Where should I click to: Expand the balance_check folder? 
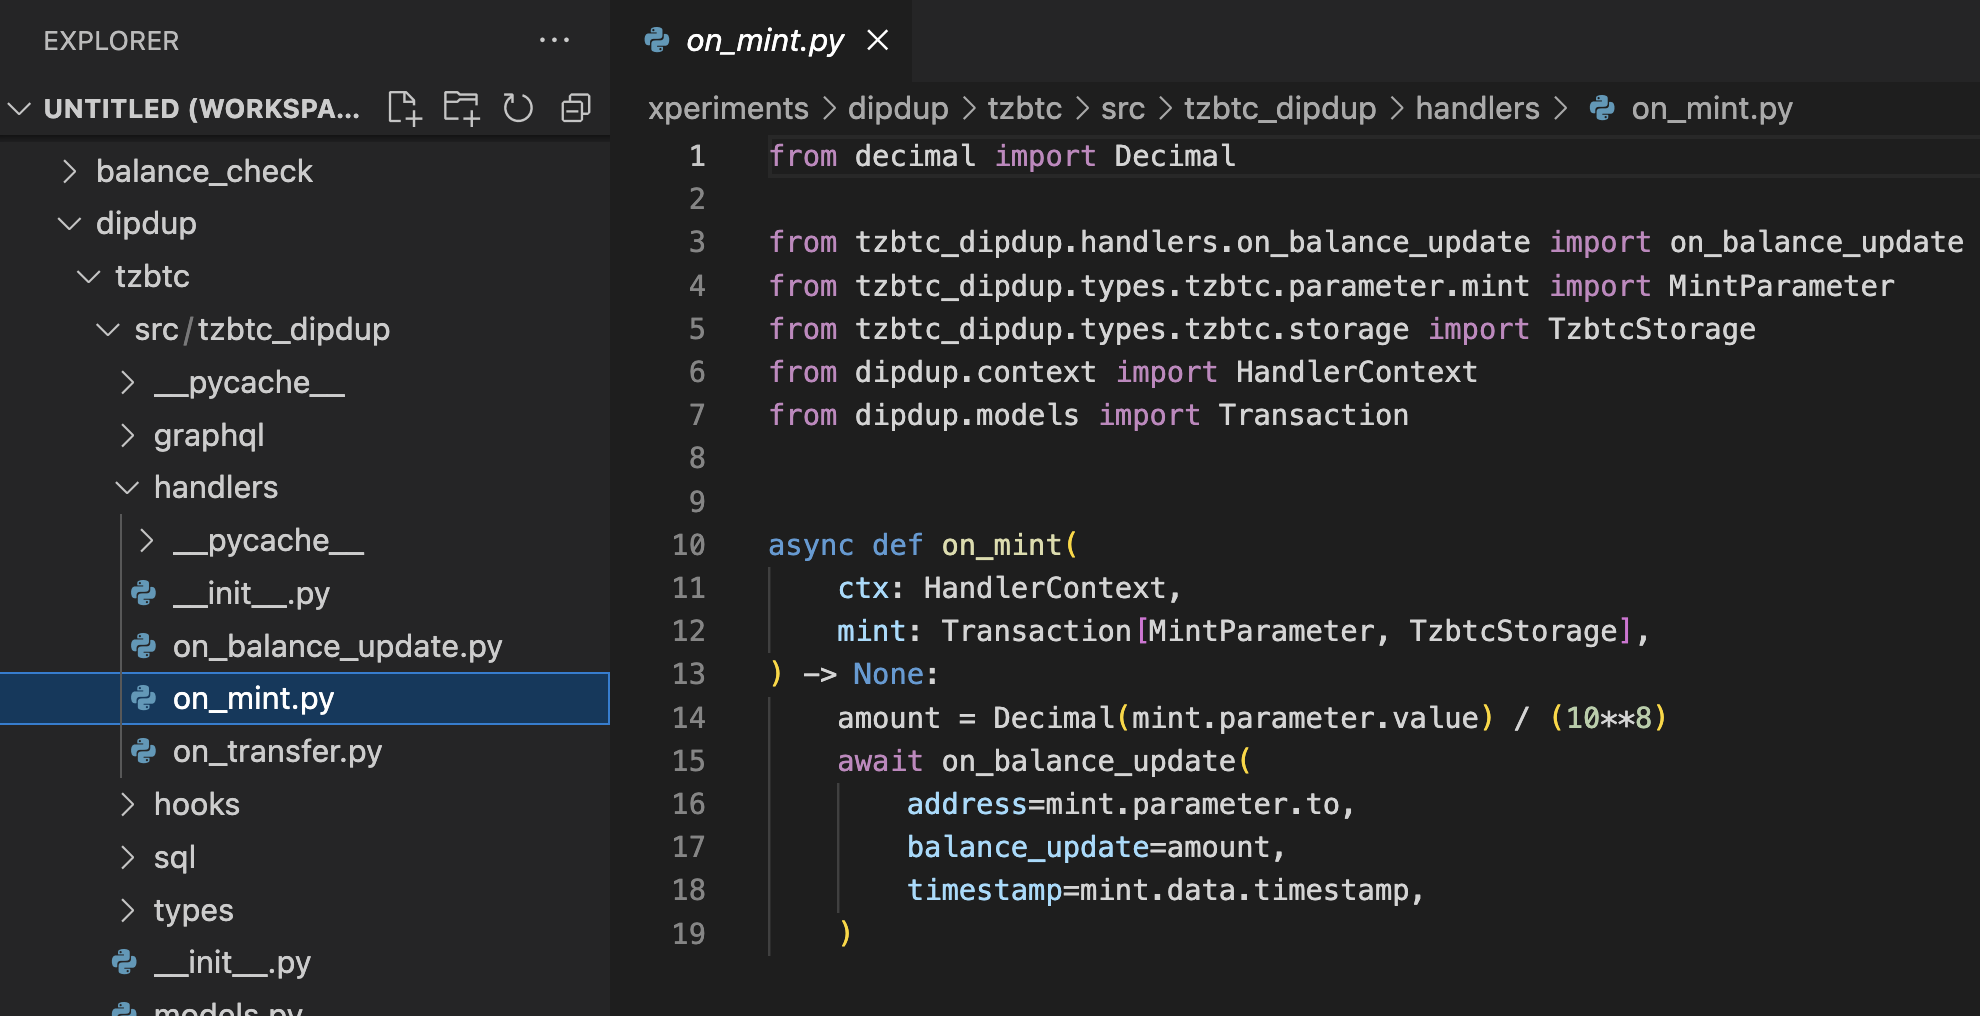click(69, 172)
